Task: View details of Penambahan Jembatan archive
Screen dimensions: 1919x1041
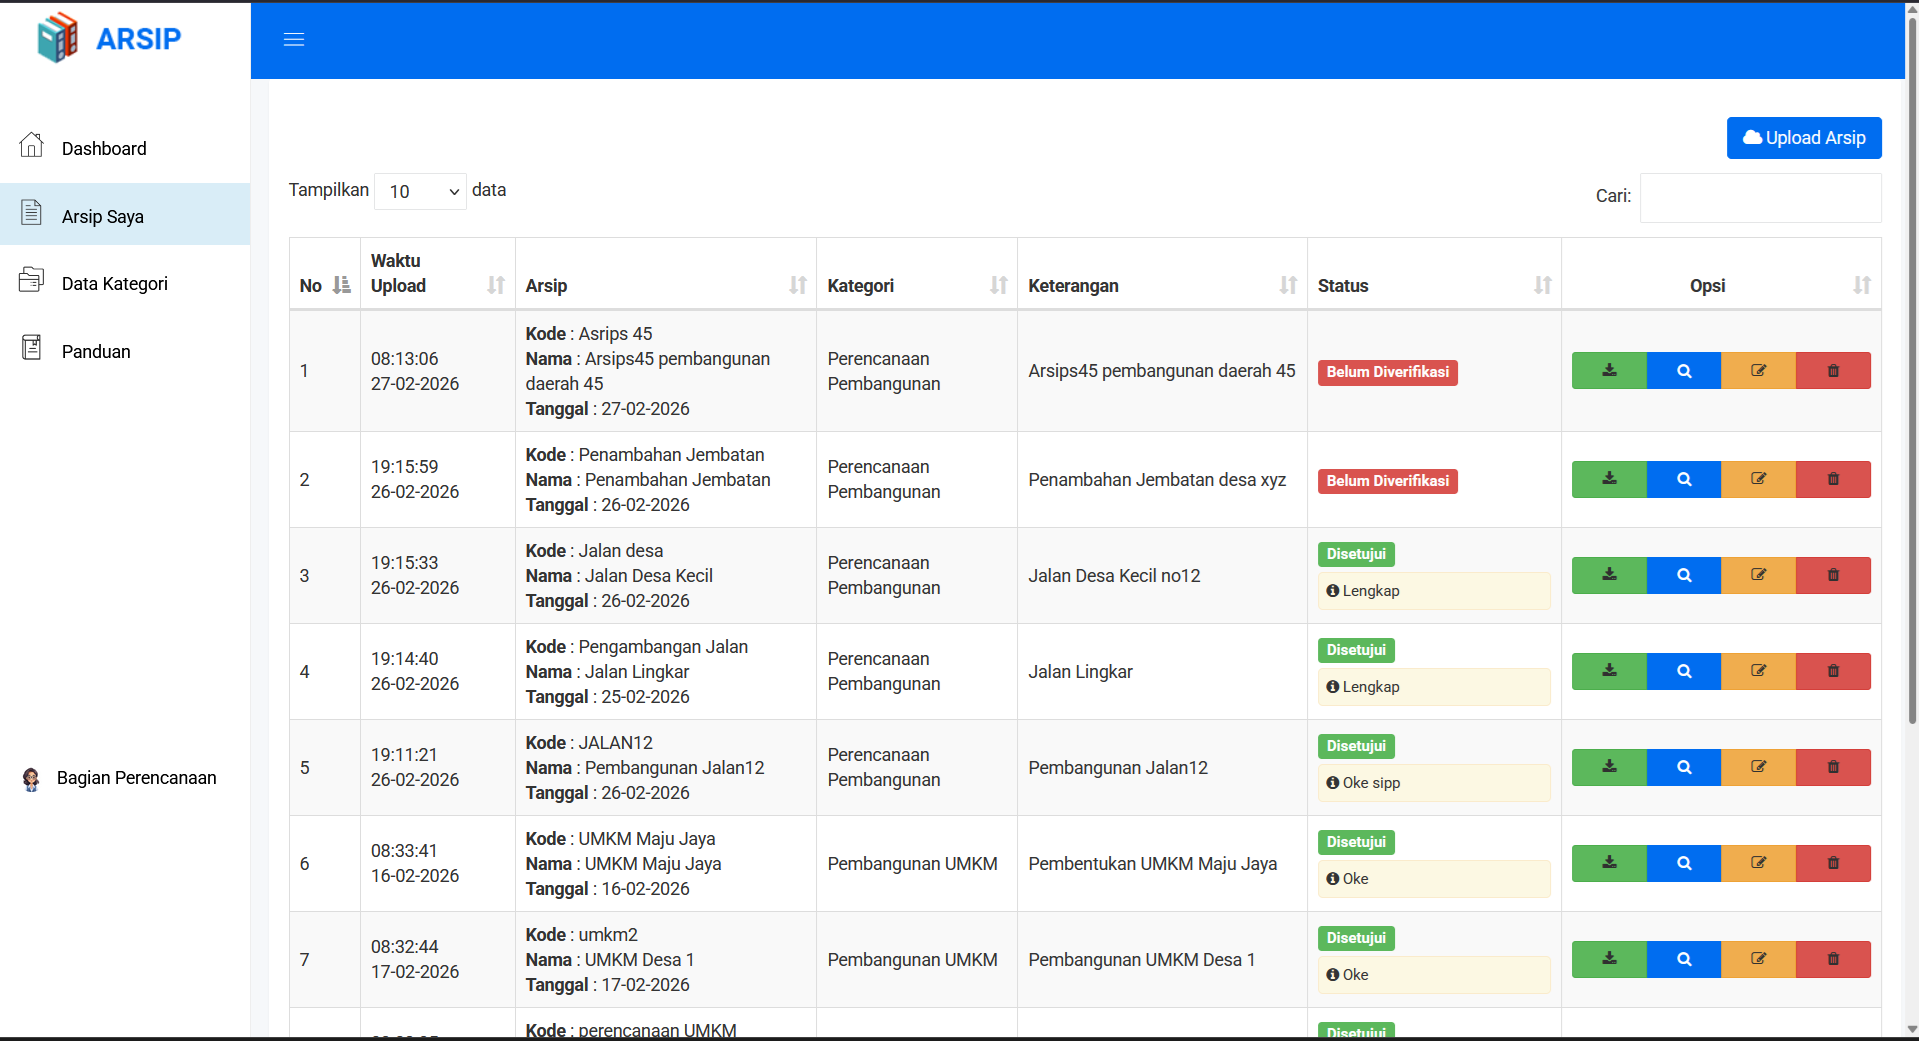Action: [1684, 479]
